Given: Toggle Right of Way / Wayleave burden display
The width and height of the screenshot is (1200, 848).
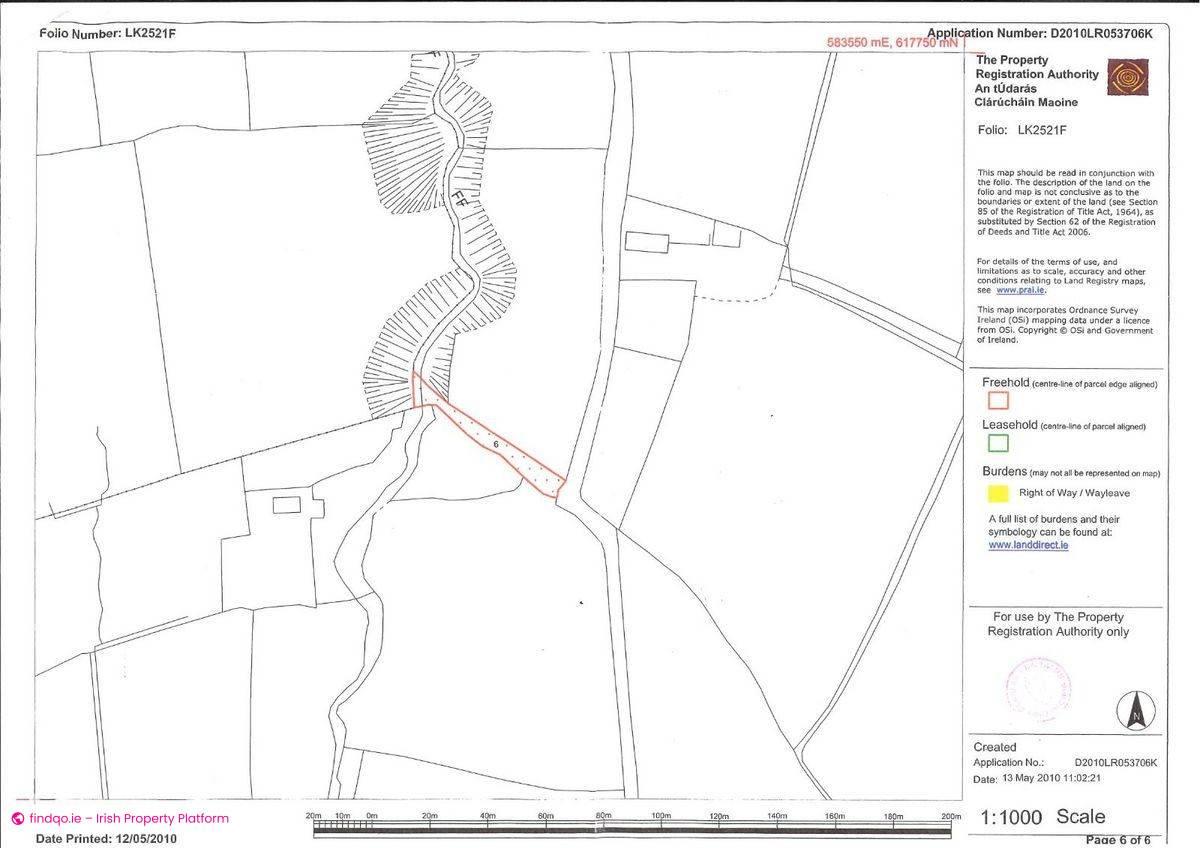Looking at the screenshot, I should pyautogui.click(x=1065, y=491).
